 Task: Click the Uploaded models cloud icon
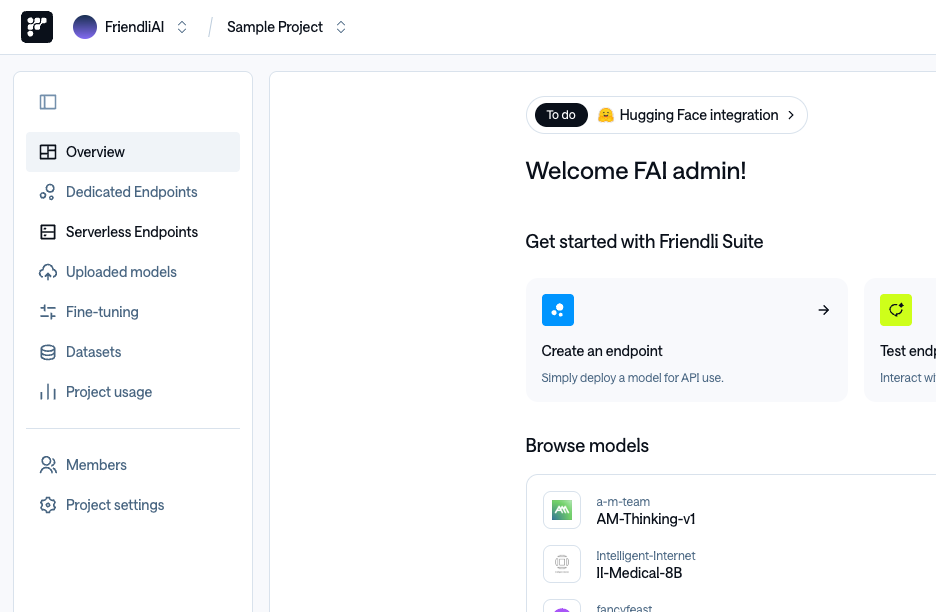[x=48, y=272]
